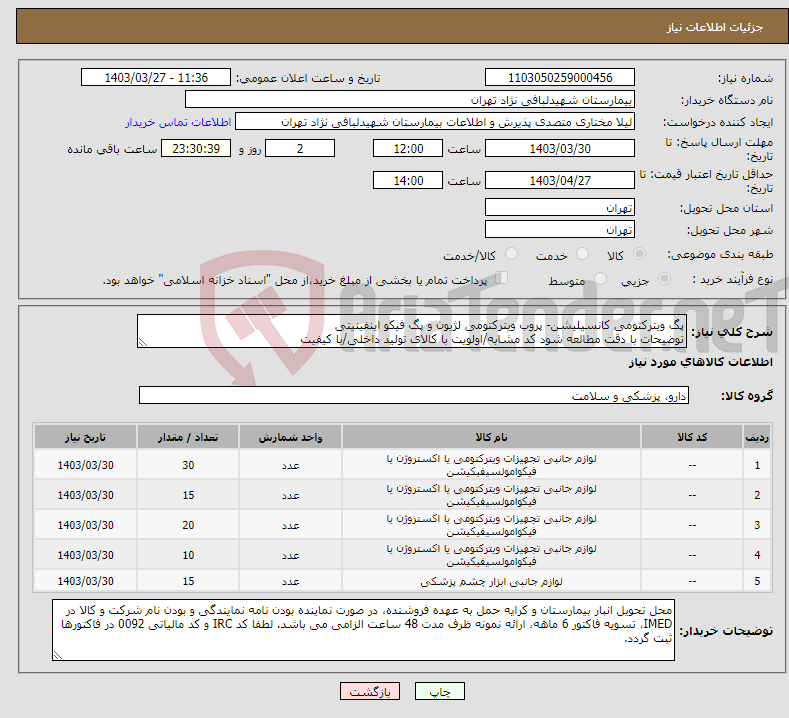Image resolution: width=789 pixels, height=718 pixels.
Task: Click the goods group field دارو، پزشکی و سلامت
Action: (414, 395)
